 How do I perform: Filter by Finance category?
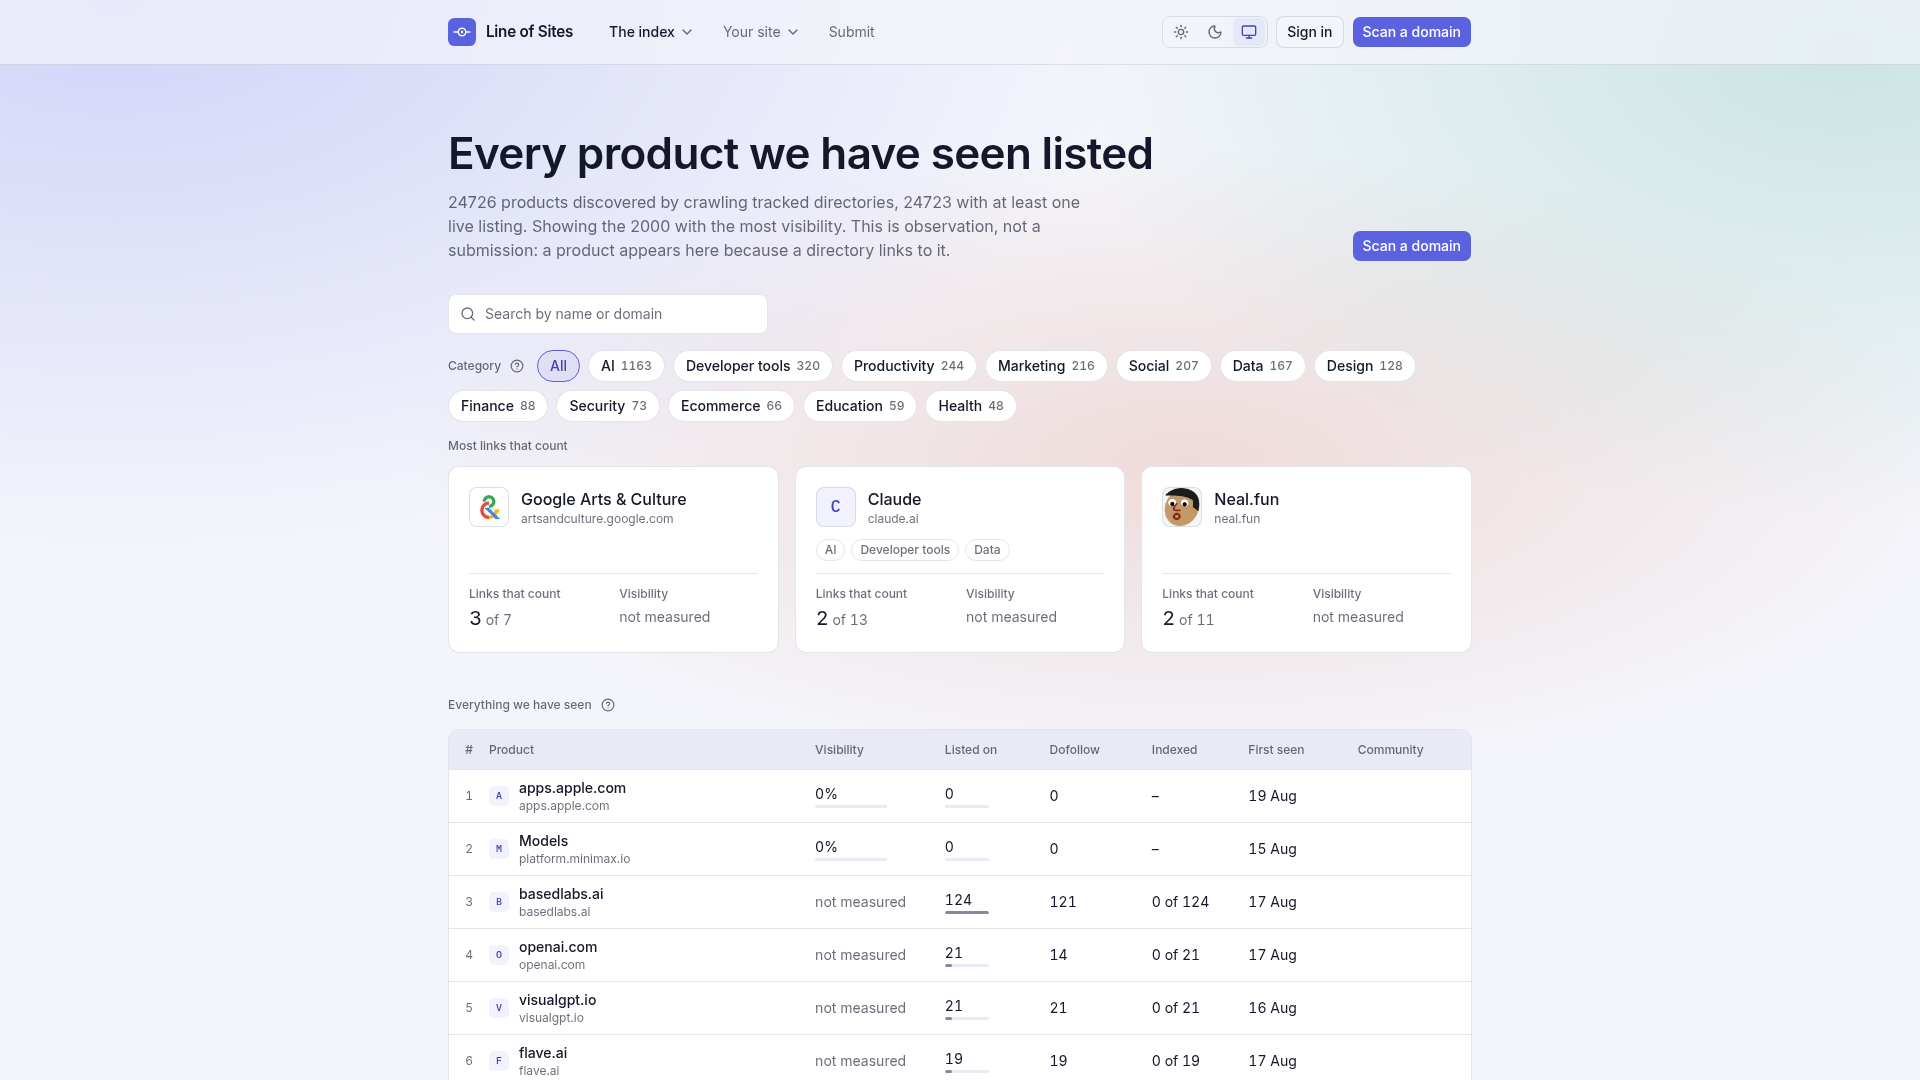(498, 406)
